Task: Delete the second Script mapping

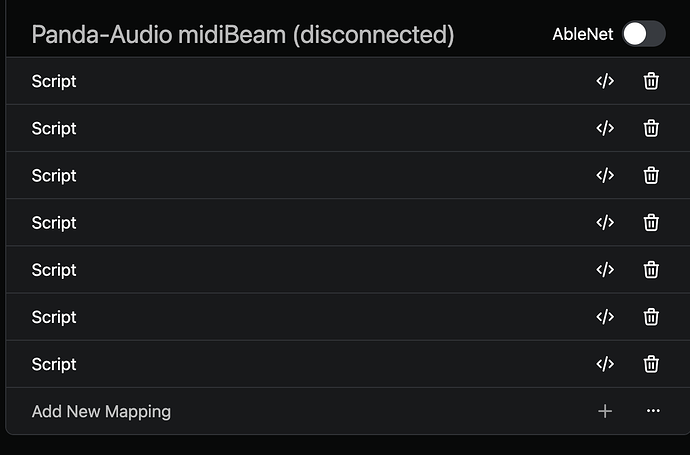Action: 651,128
